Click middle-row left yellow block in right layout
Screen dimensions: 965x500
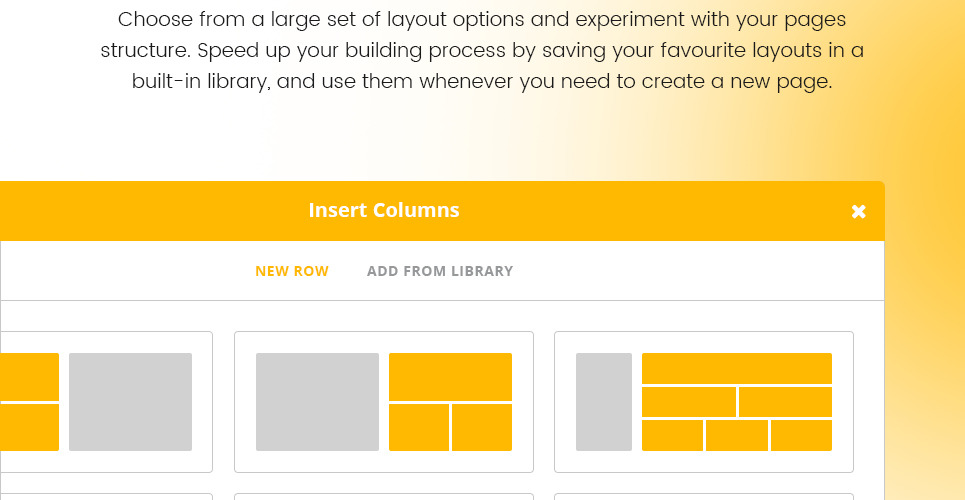pyautogui.click(x=689, y=402)
